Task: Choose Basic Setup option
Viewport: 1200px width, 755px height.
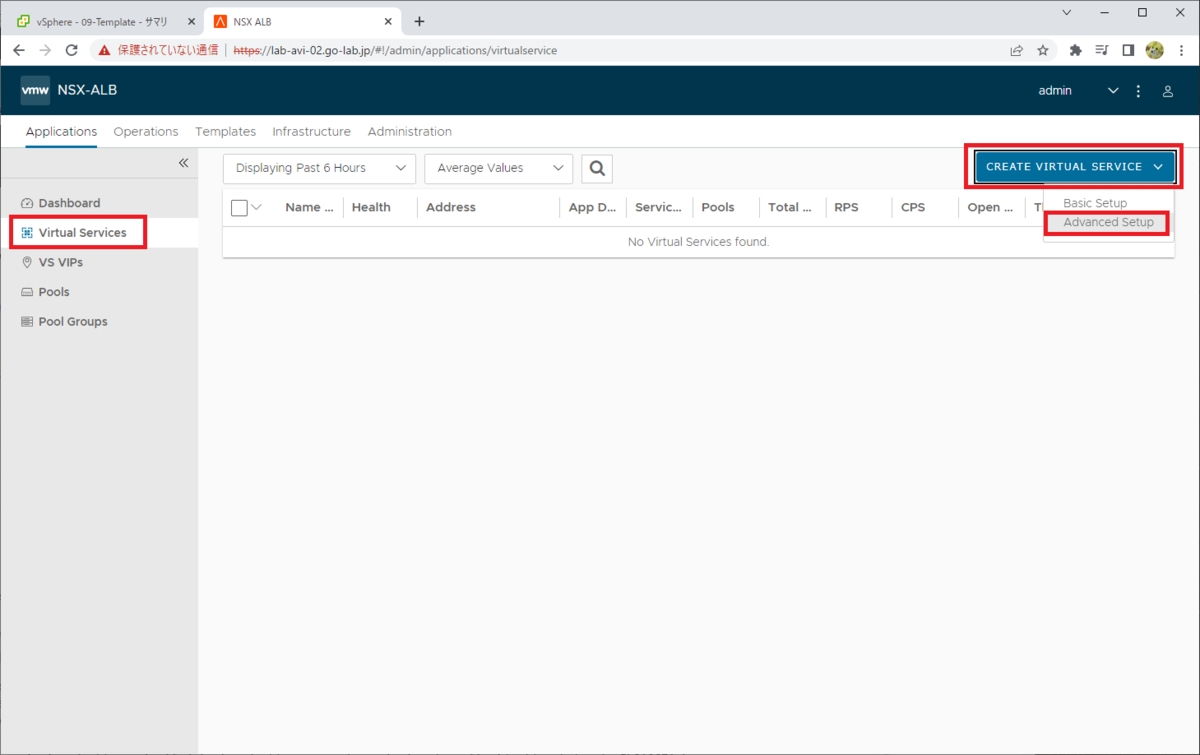Action: 1095,203
